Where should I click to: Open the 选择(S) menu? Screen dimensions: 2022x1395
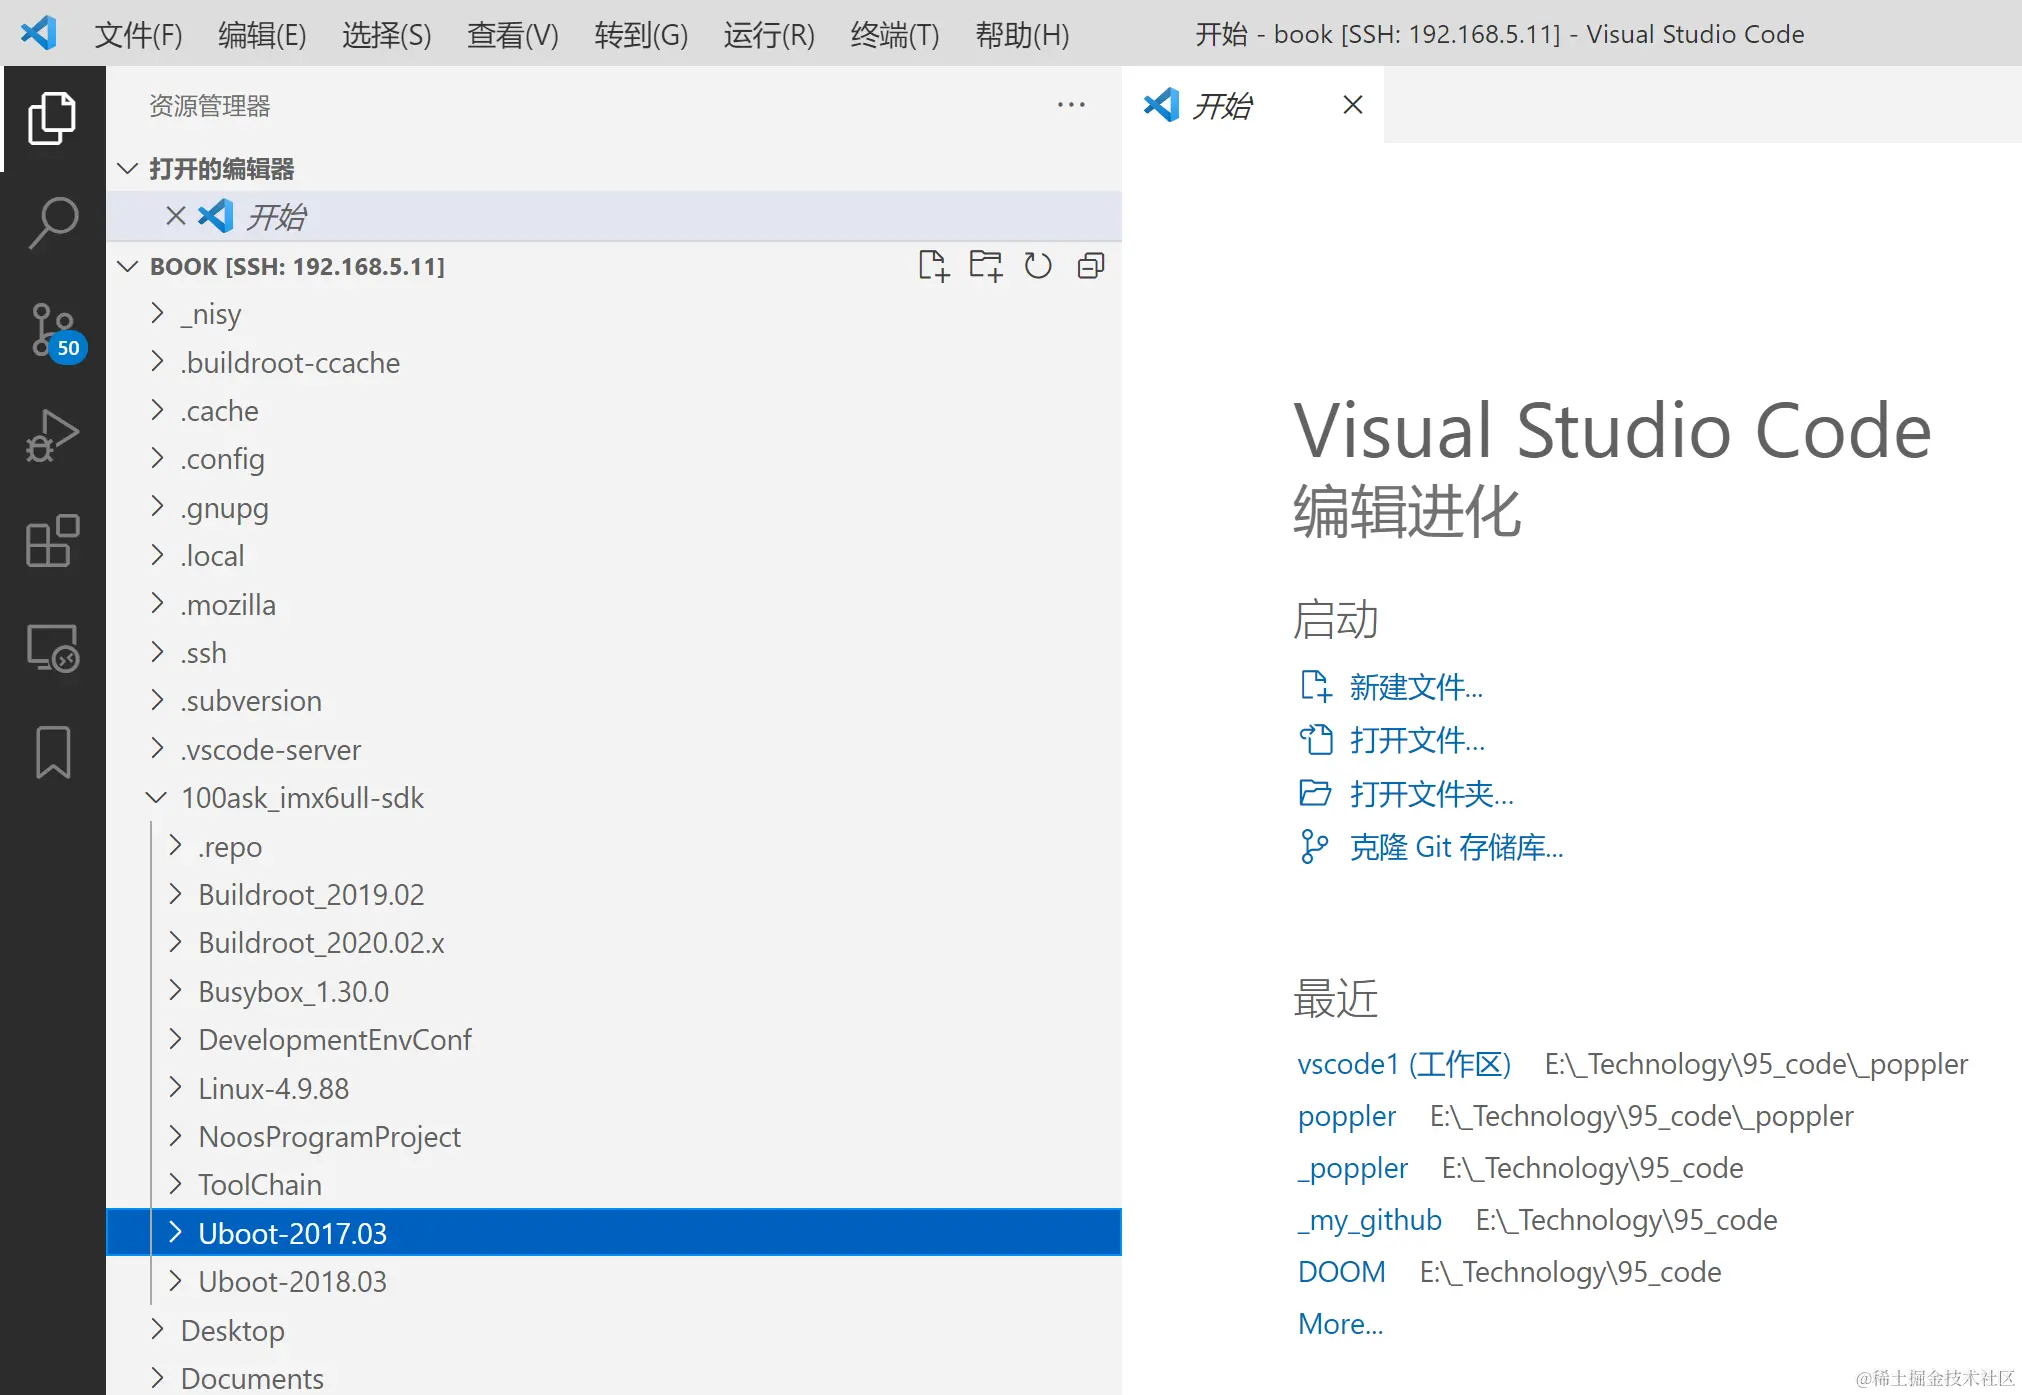pos(386,35)
